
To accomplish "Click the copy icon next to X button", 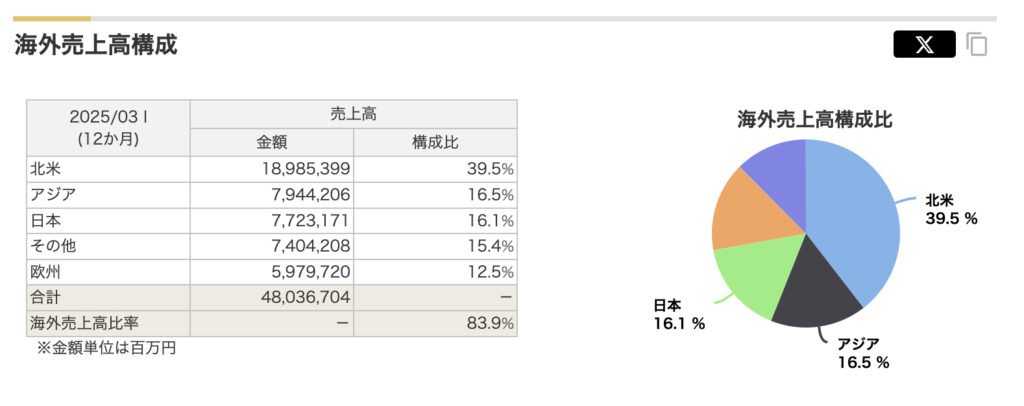I will coord(977,45).
